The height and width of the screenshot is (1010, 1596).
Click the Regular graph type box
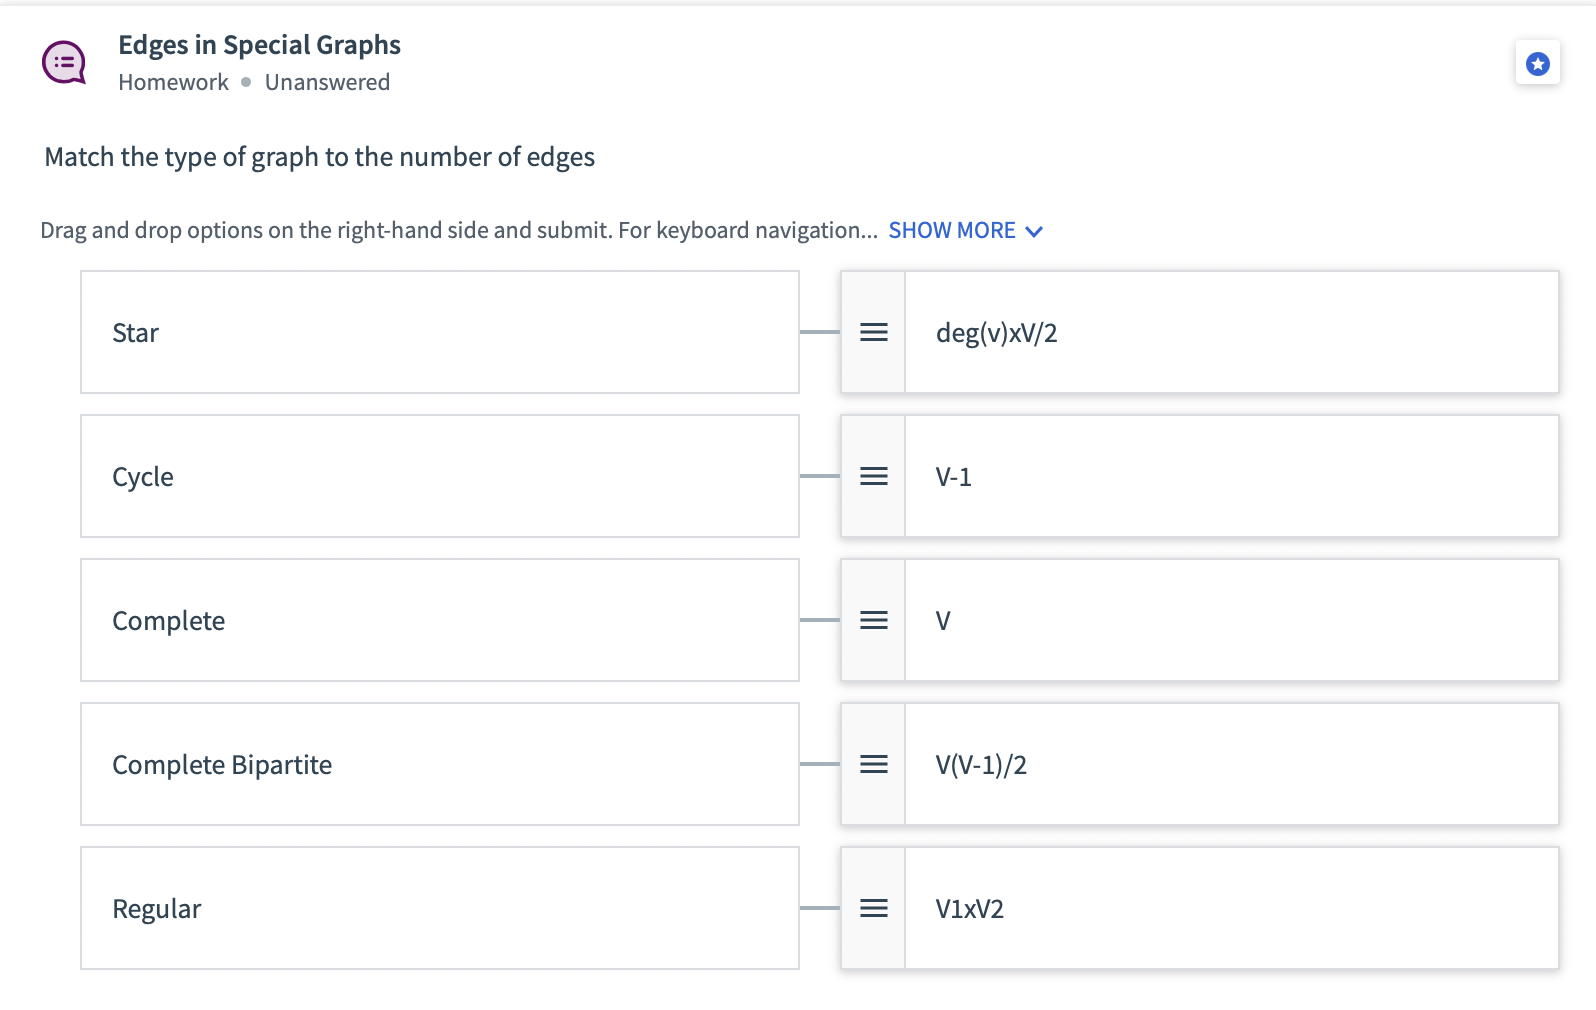[439, 908]
